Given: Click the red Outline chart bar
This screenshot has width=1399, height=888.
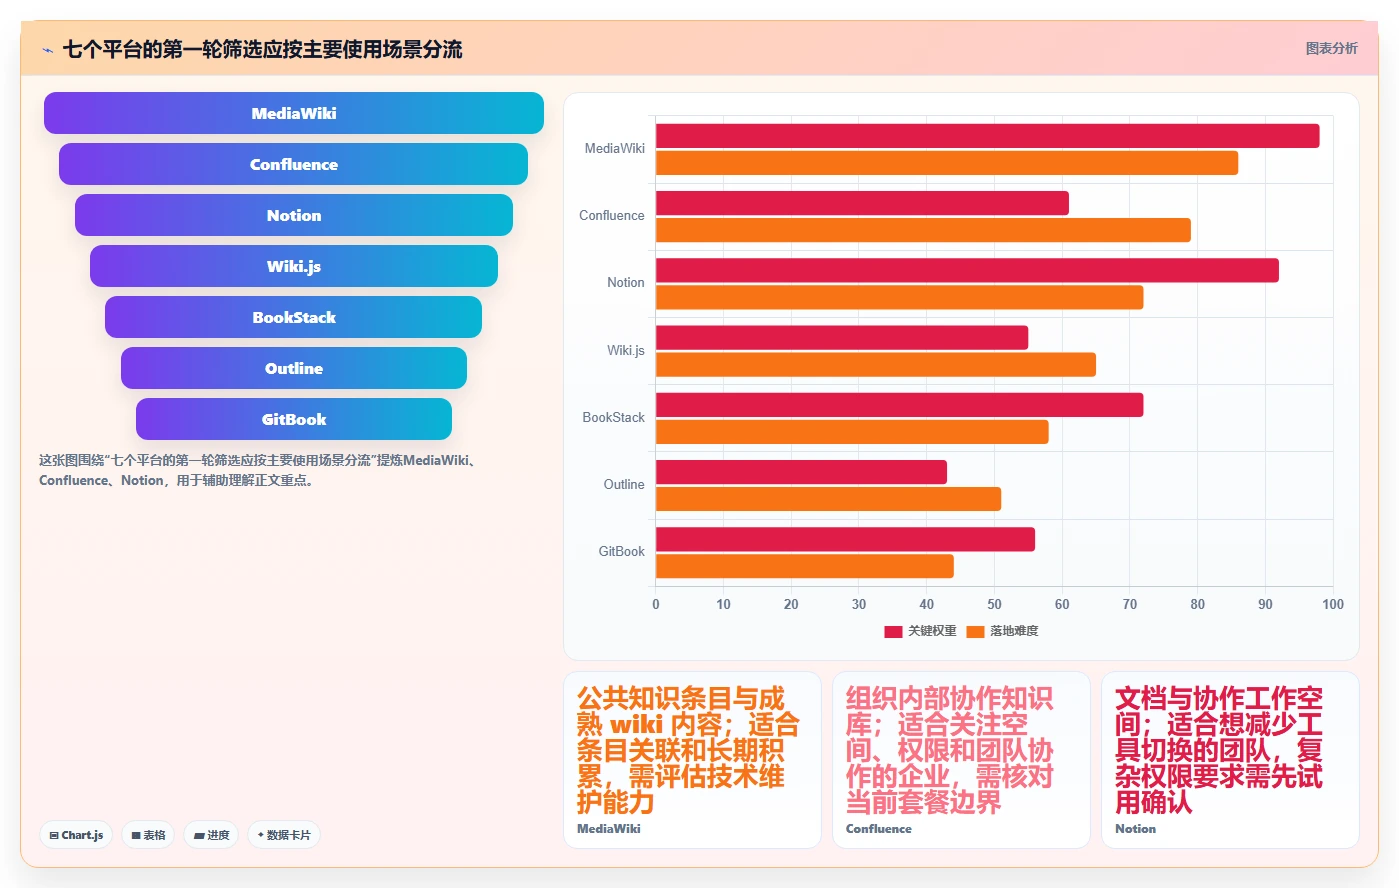Looking at the screenshot, I should click(x=801, y=472).
